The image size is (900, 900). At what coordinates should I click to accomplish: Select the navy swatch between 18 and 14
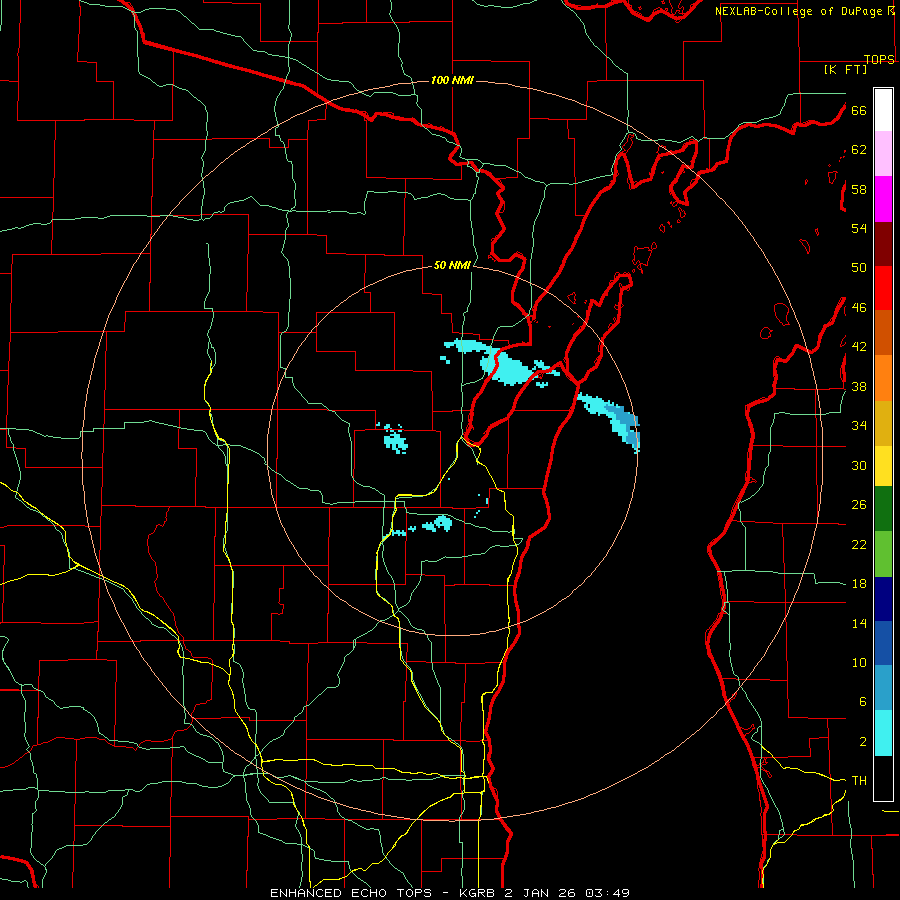pyautogui.click(x=883, y=599)
